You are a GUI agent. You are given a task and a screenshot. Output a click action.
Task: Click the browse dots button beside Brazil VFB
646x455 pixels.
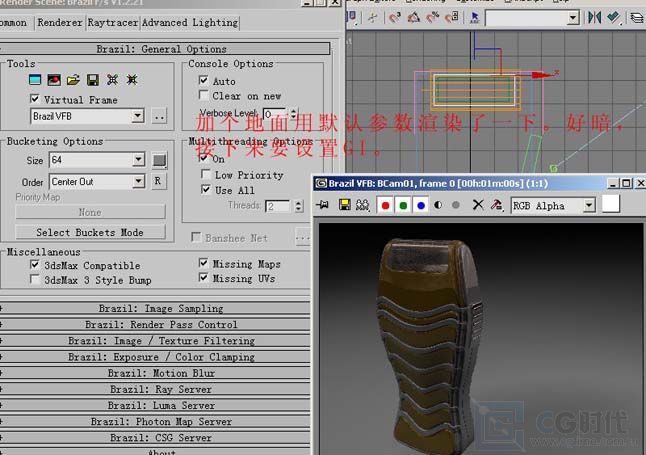pos(159,116)
